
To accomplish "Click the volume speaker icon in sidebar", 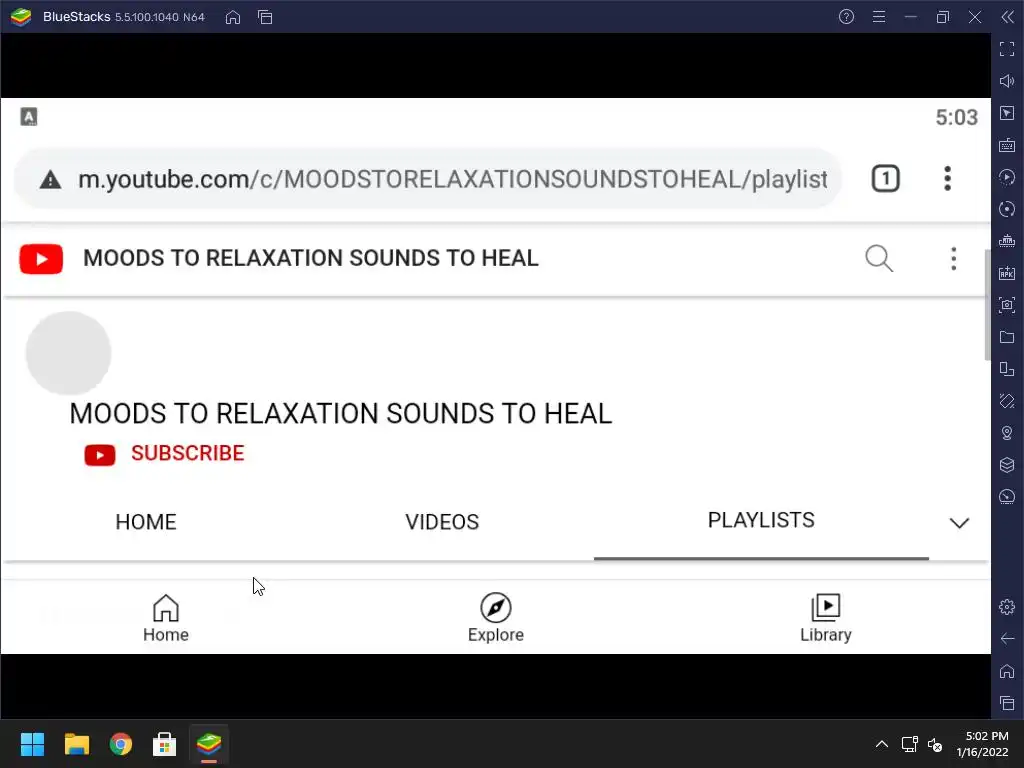I will click(1007, 81).
